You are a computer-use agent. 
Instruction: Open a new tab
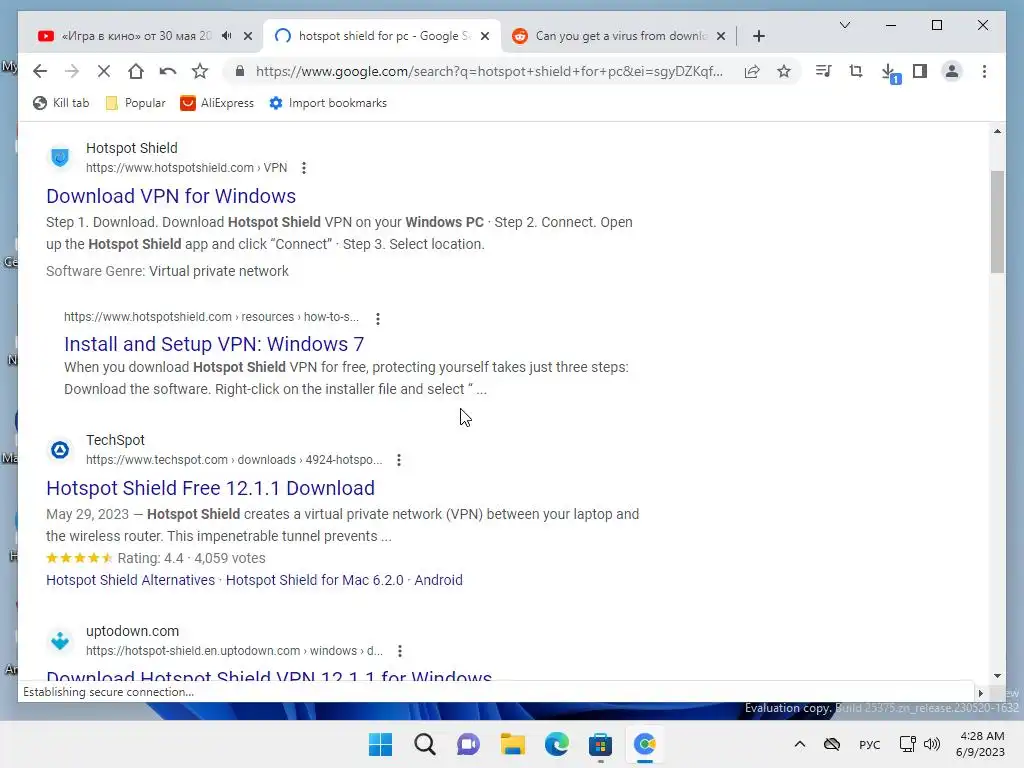coord(759,36)
